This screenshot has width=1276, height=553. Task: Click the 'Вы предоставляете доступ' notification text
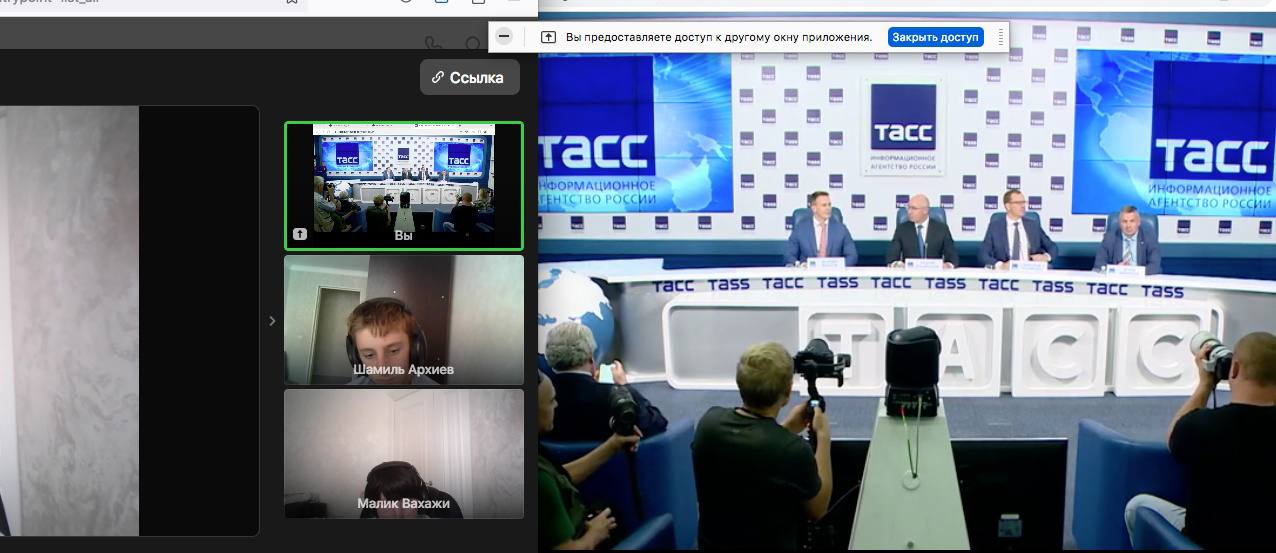click(x=718, y=37)
